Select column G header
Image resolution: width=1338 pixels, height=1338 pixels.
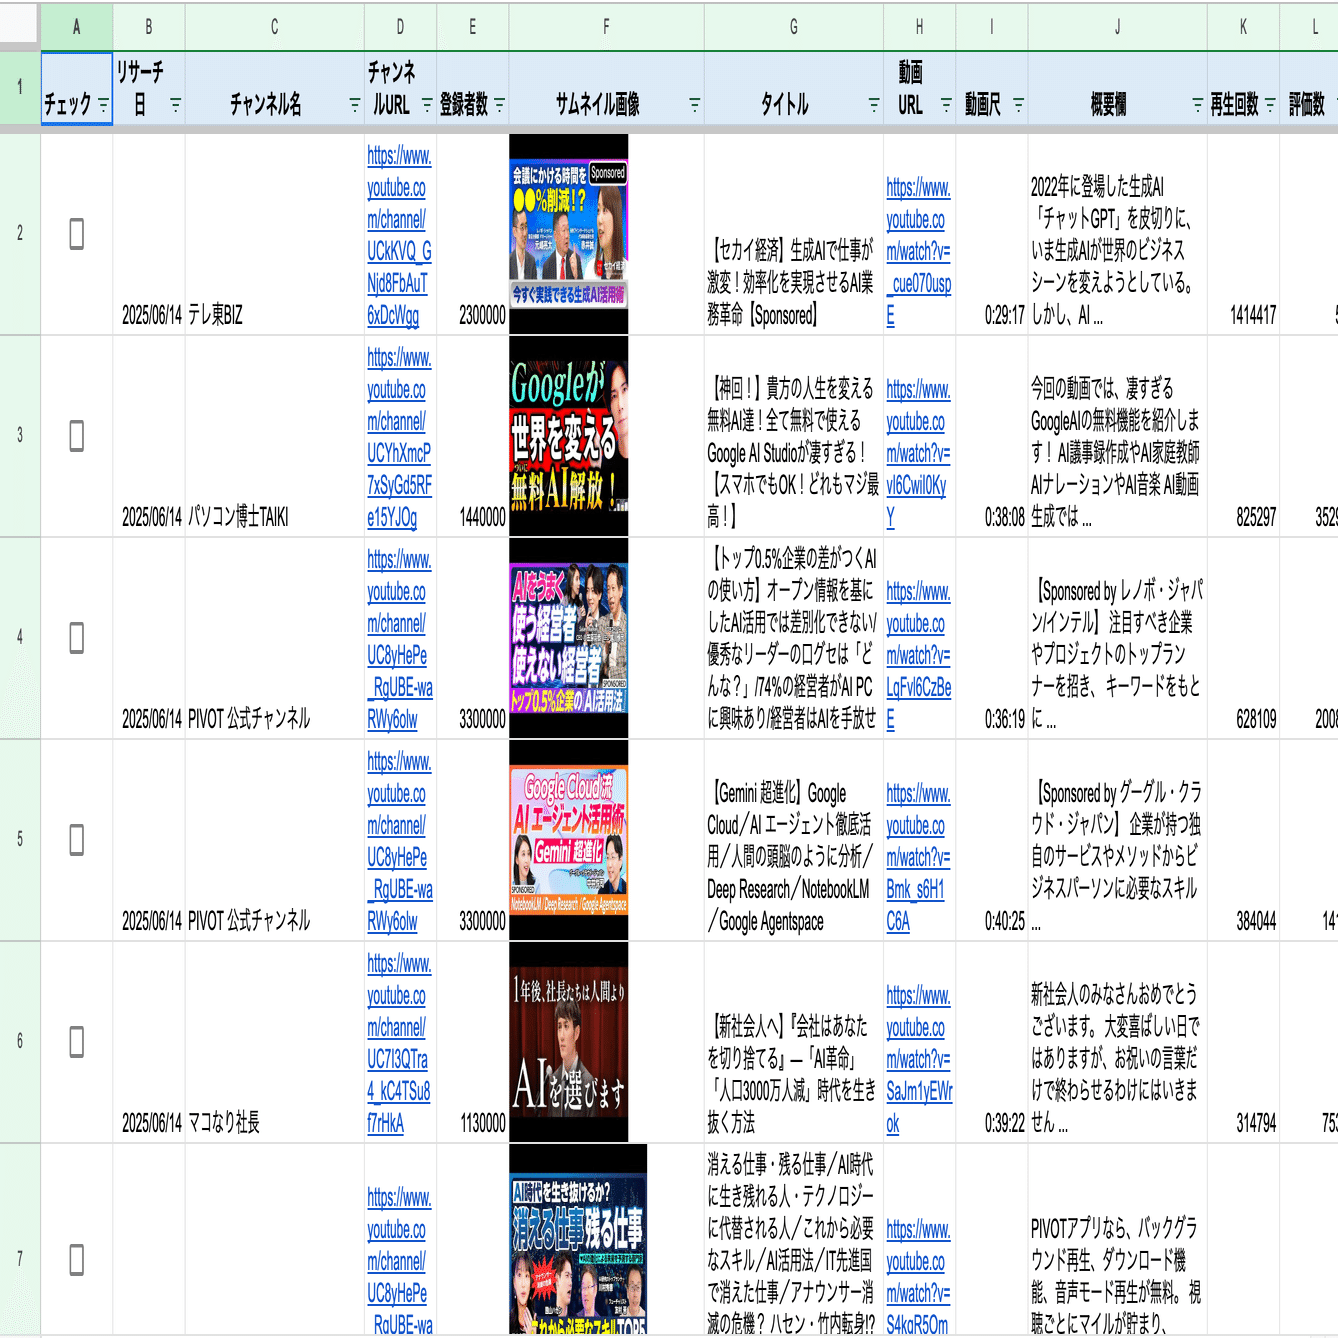794,27
